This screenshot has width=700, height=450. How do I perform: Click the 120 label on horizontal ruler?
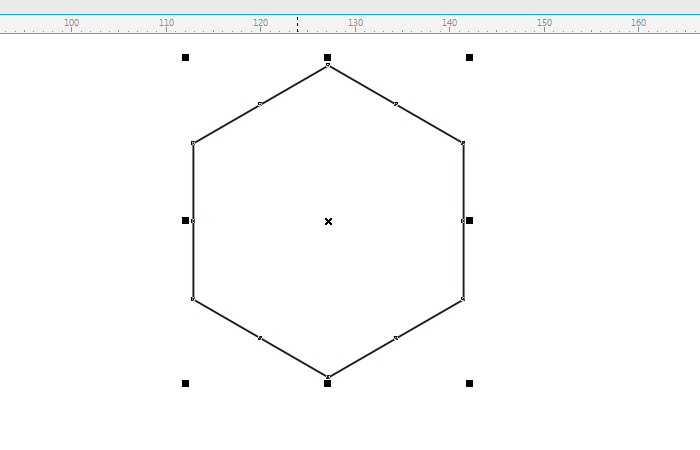point(261,22)
